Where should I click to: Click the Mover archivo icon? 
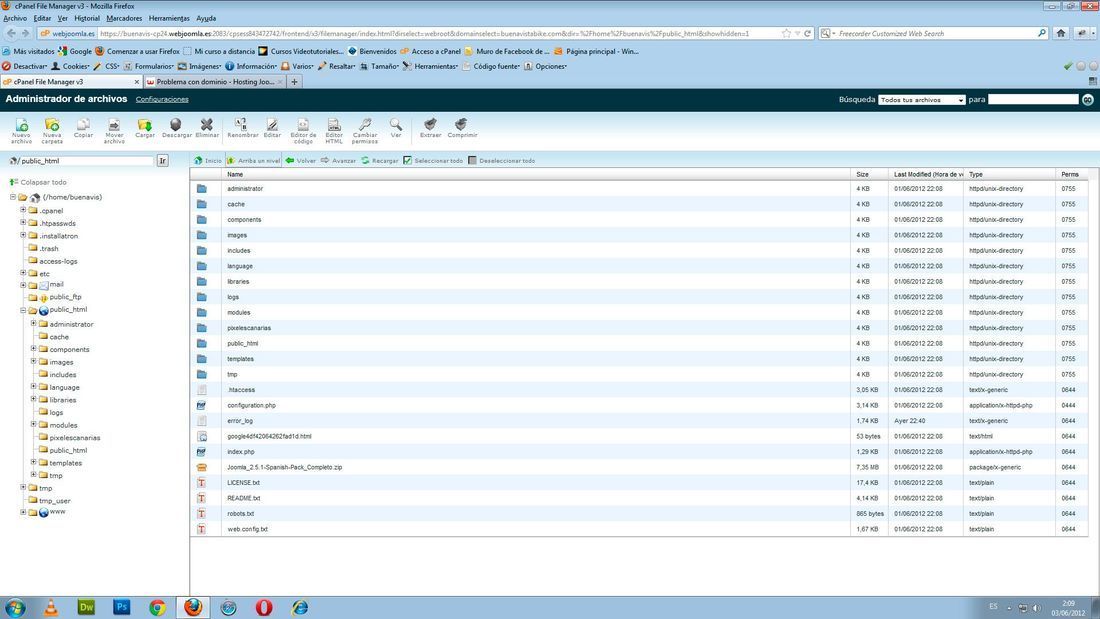click(x=114, y=131)
